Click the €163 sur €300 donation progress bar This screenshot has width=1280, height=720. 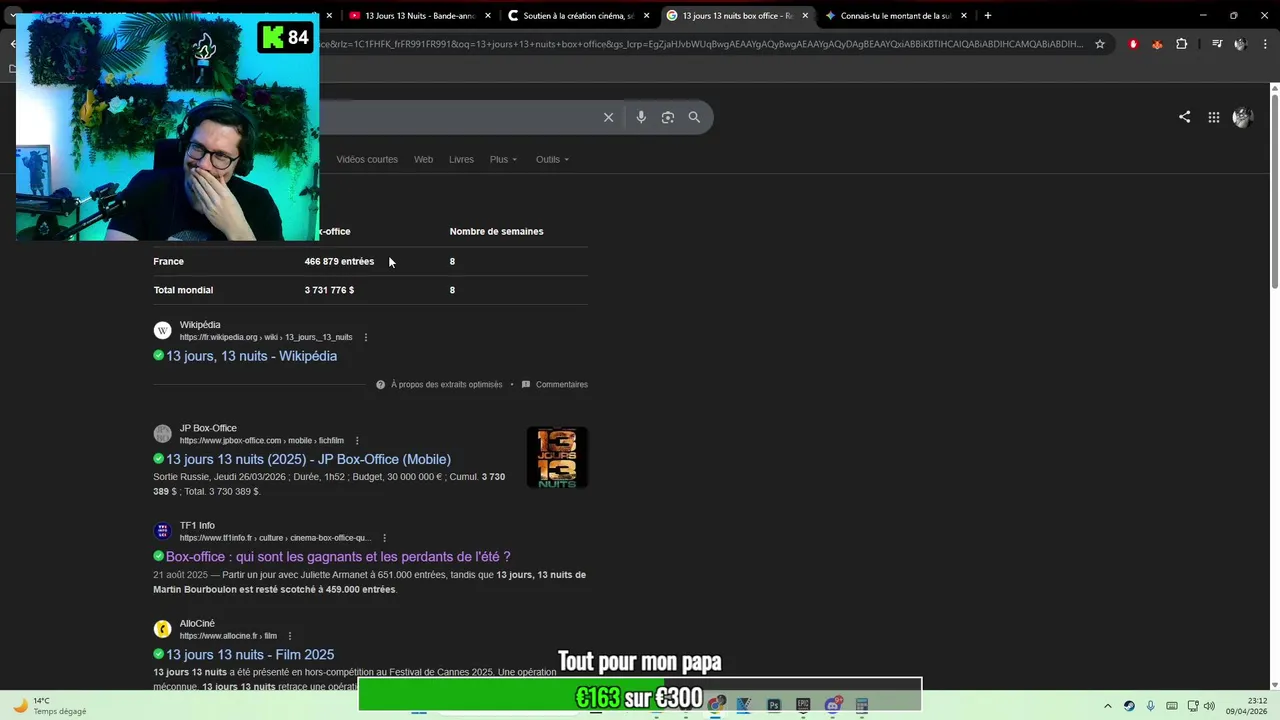(640, 696)
